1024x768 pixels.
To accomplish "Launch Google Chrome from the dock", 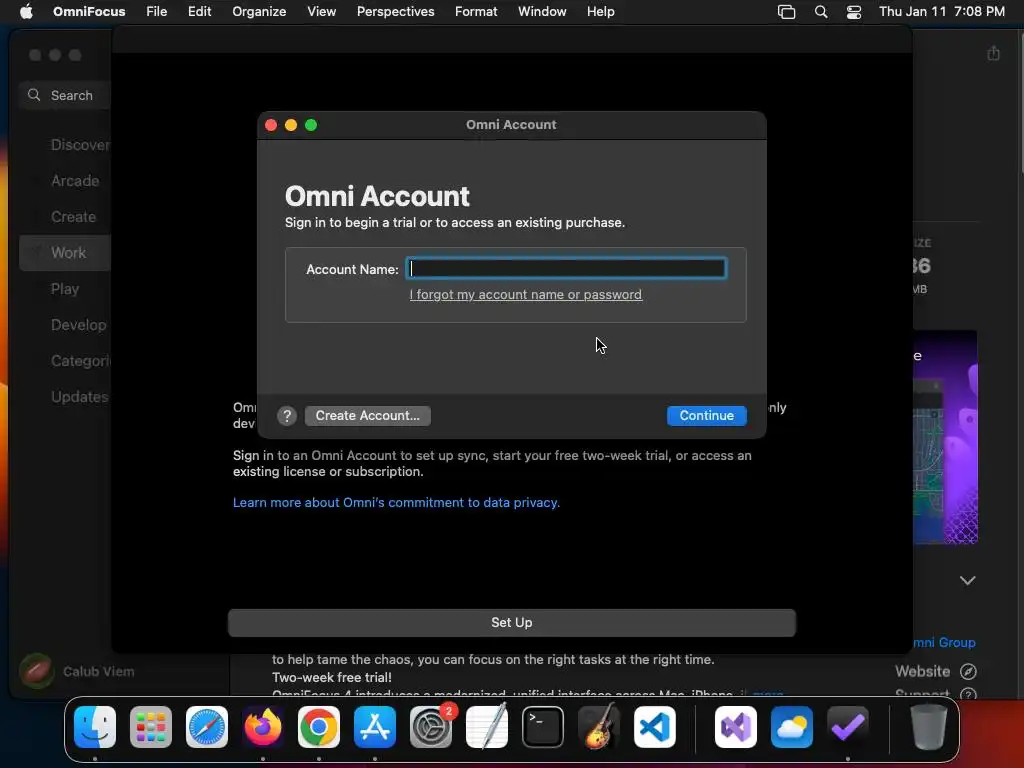I will coord(319,727).
